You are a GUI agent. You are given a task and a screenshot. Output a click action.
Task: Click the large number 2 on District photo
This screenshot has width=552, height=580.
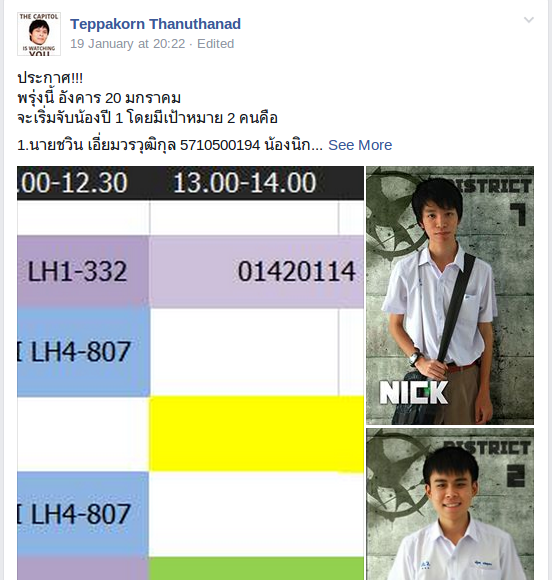(515, 476)
